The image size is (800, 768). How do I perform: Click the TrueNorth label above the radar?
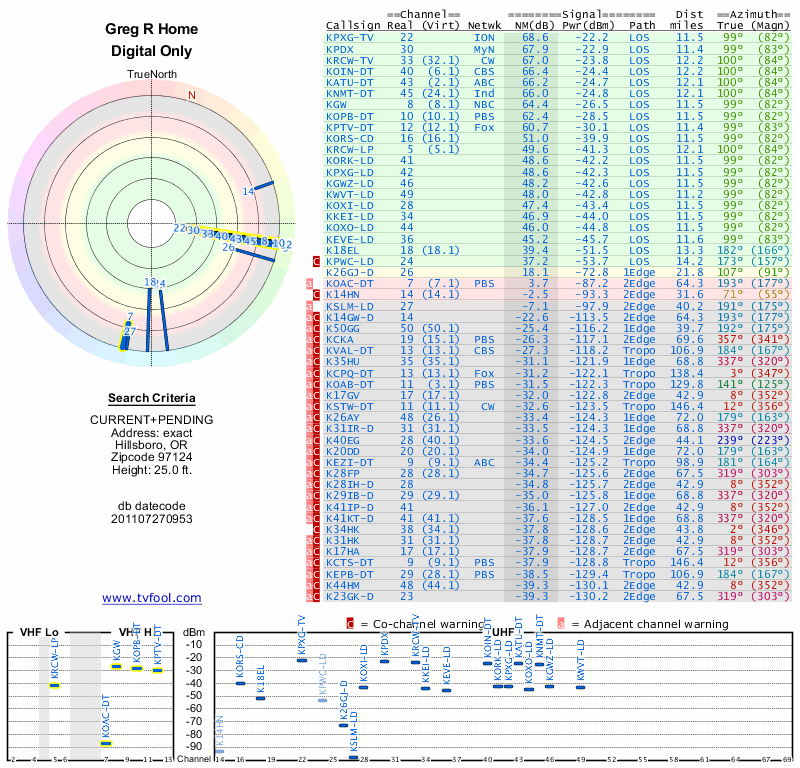tap(152, 75)
